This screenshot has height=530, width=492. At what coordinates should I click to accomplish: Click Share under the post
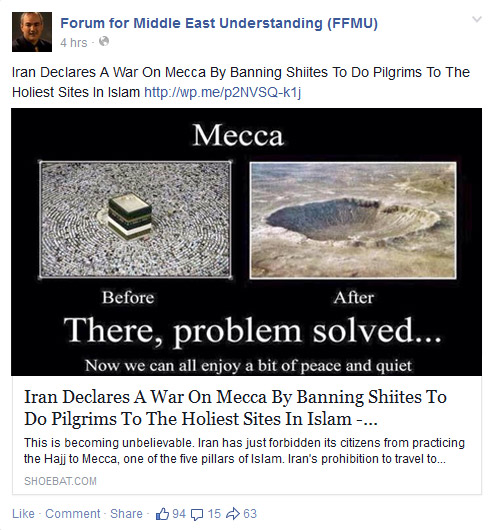[126, 513]
